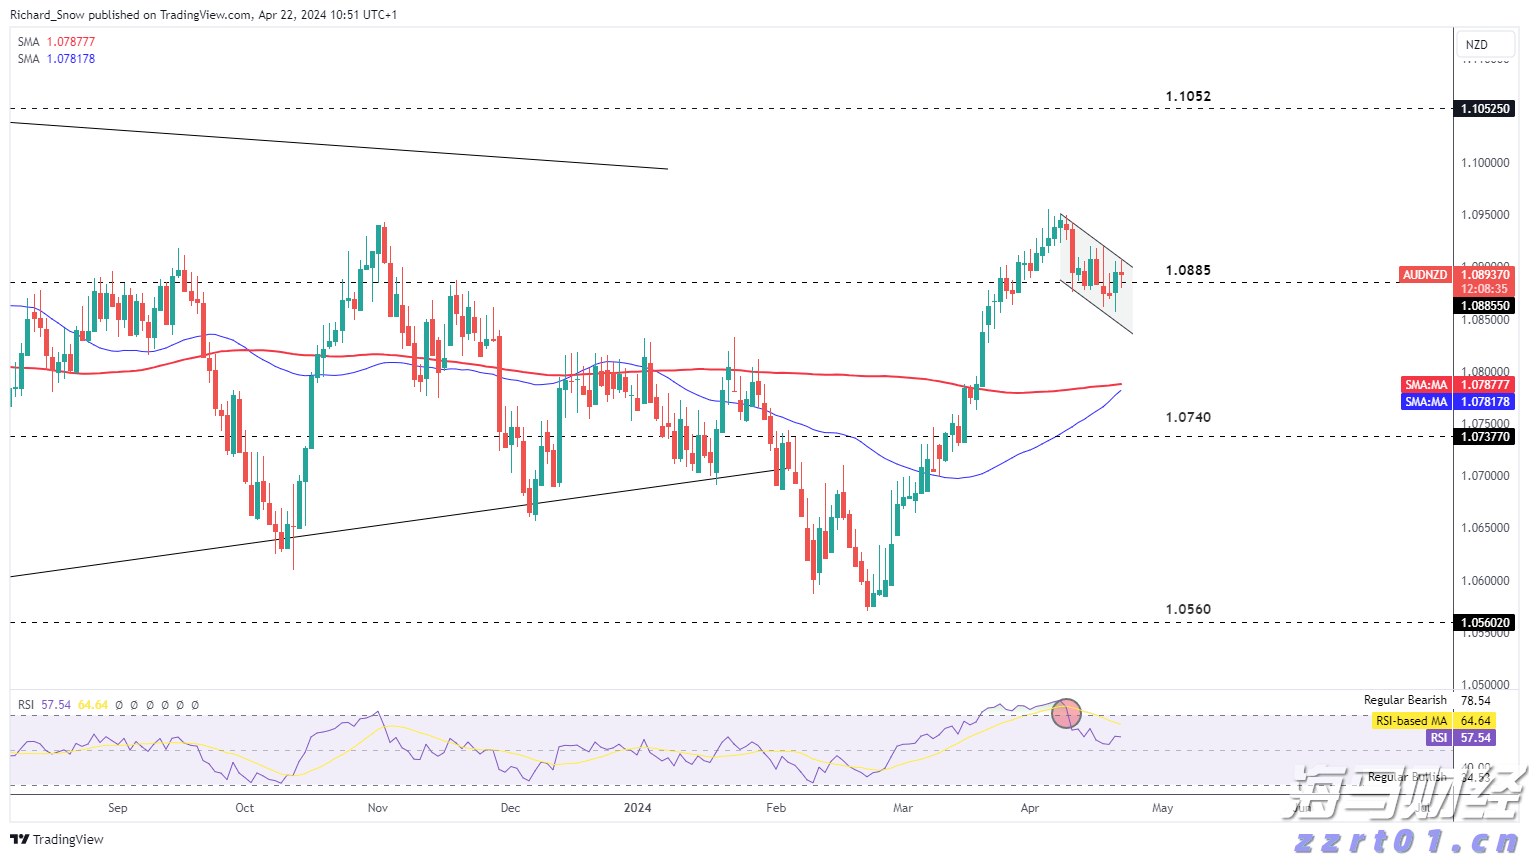Click the 1.085000 price scale value
Screen dimensions: 1529x857
pyautogui.click(x=1485, y=320)
